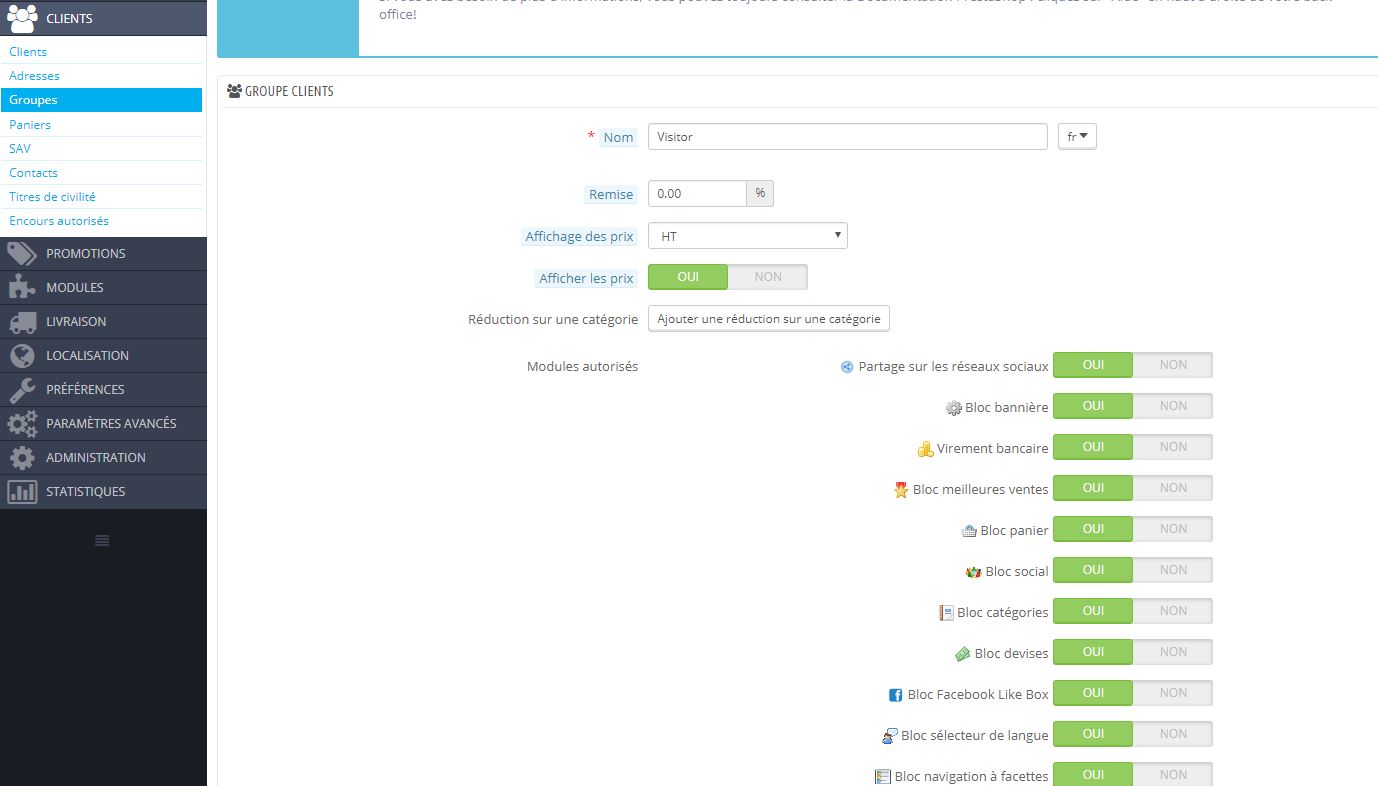Click the Localisation globe icon
The image size is (1378, 786).
[x=22, y=355]
